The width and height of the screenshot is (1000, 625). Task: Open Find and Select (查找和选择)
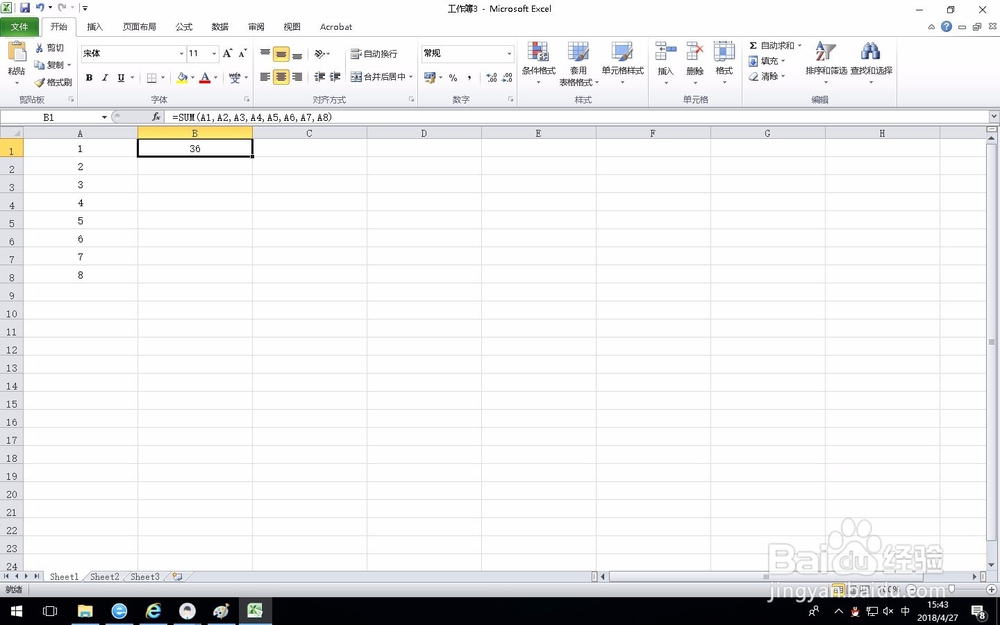tap(871, 62)
